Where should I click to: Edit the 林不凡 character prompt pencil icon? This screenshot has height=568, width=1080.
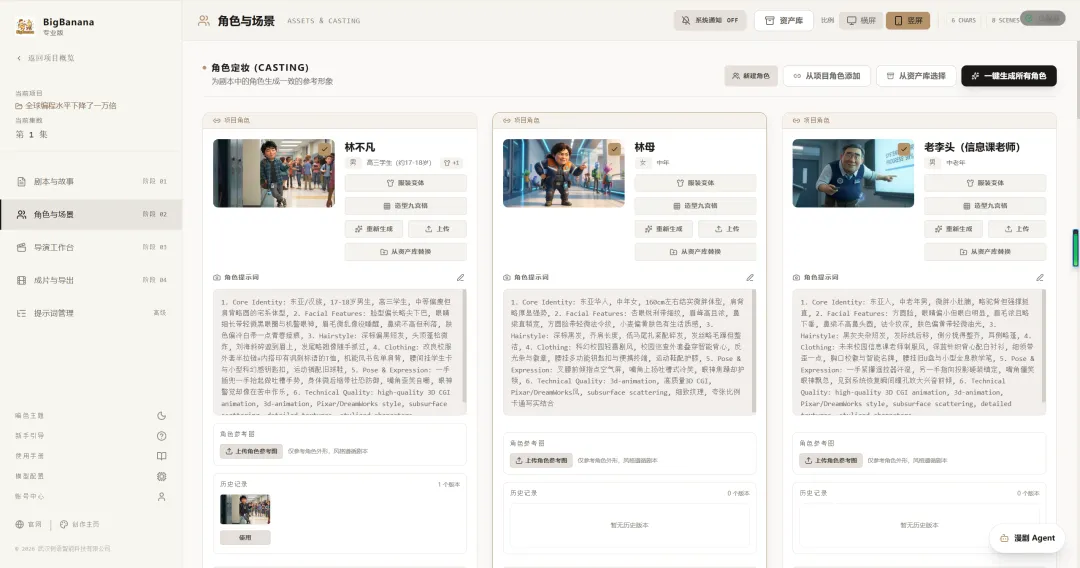pos(460,277)
